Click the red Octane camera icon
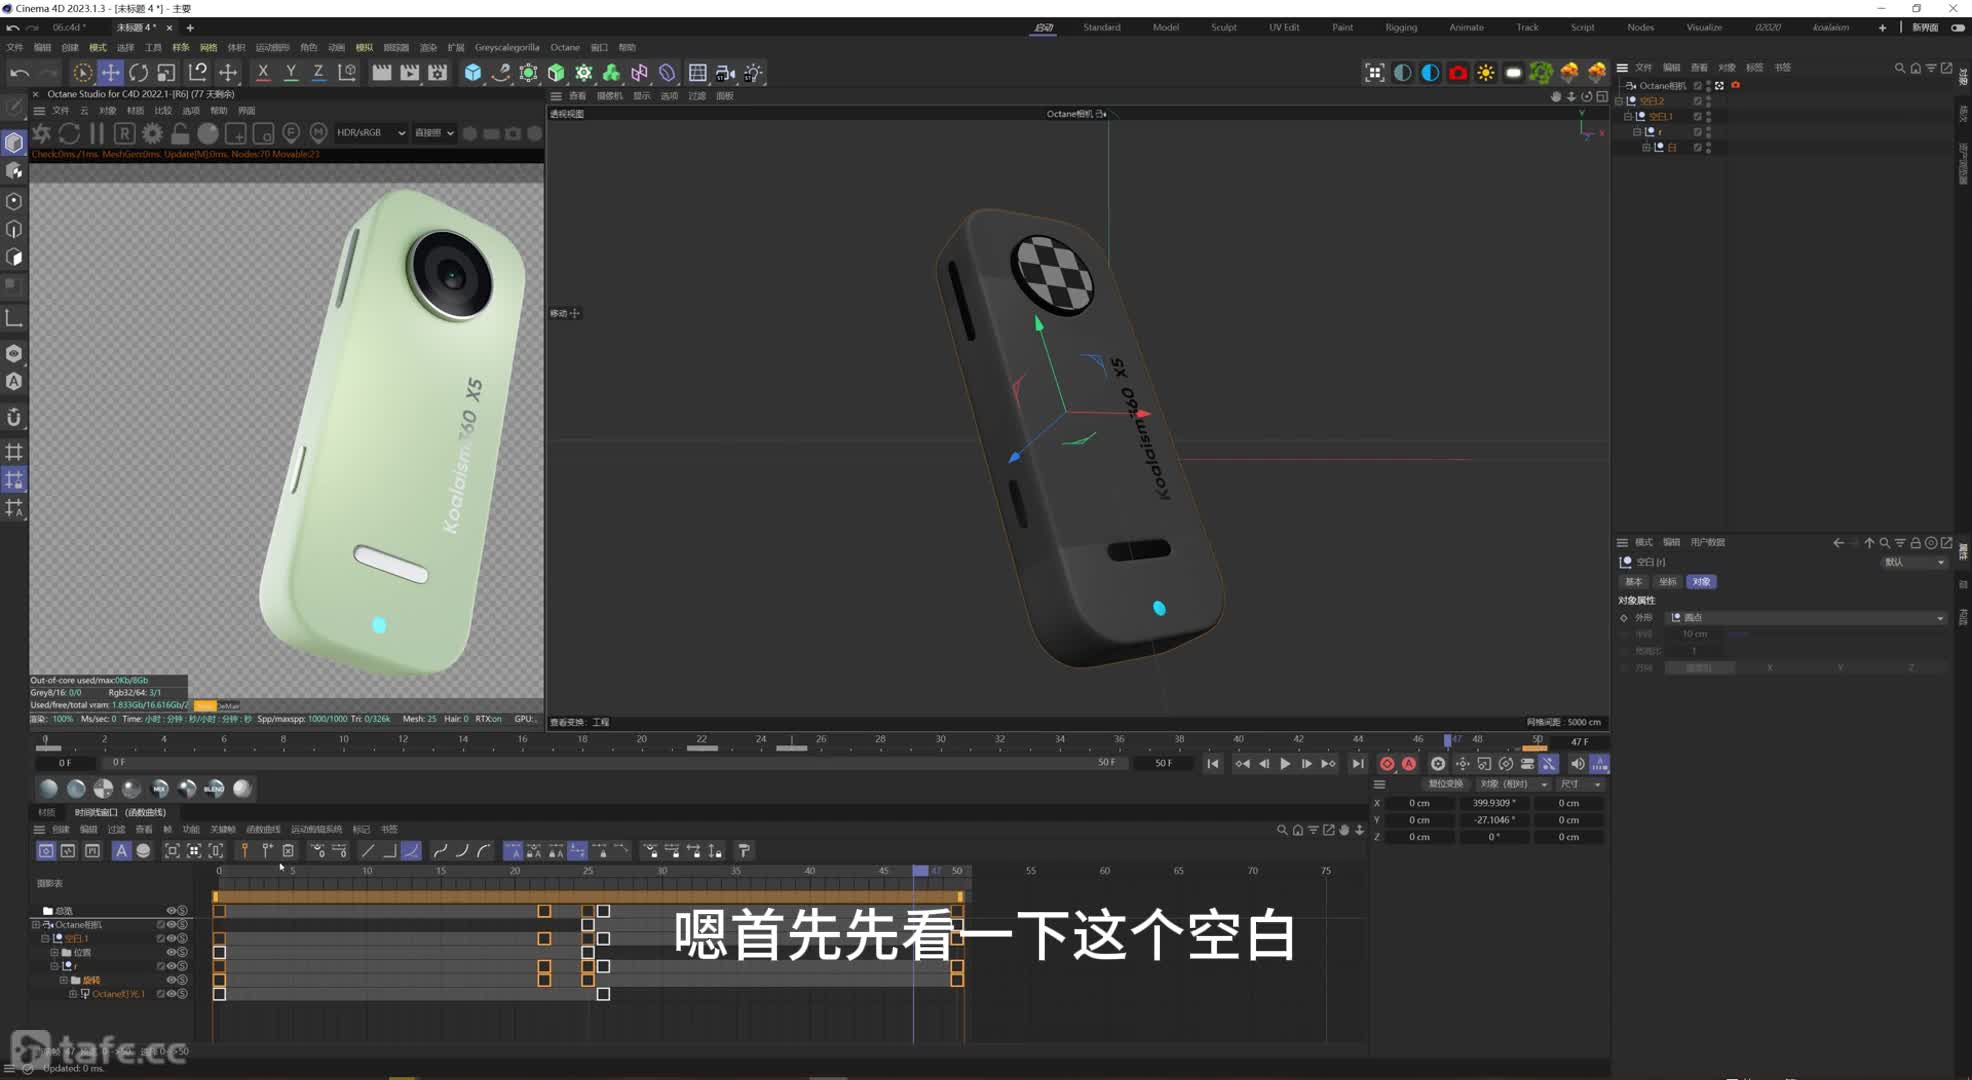Screen dimensions: 1972x1080 tap(1458, 72)
